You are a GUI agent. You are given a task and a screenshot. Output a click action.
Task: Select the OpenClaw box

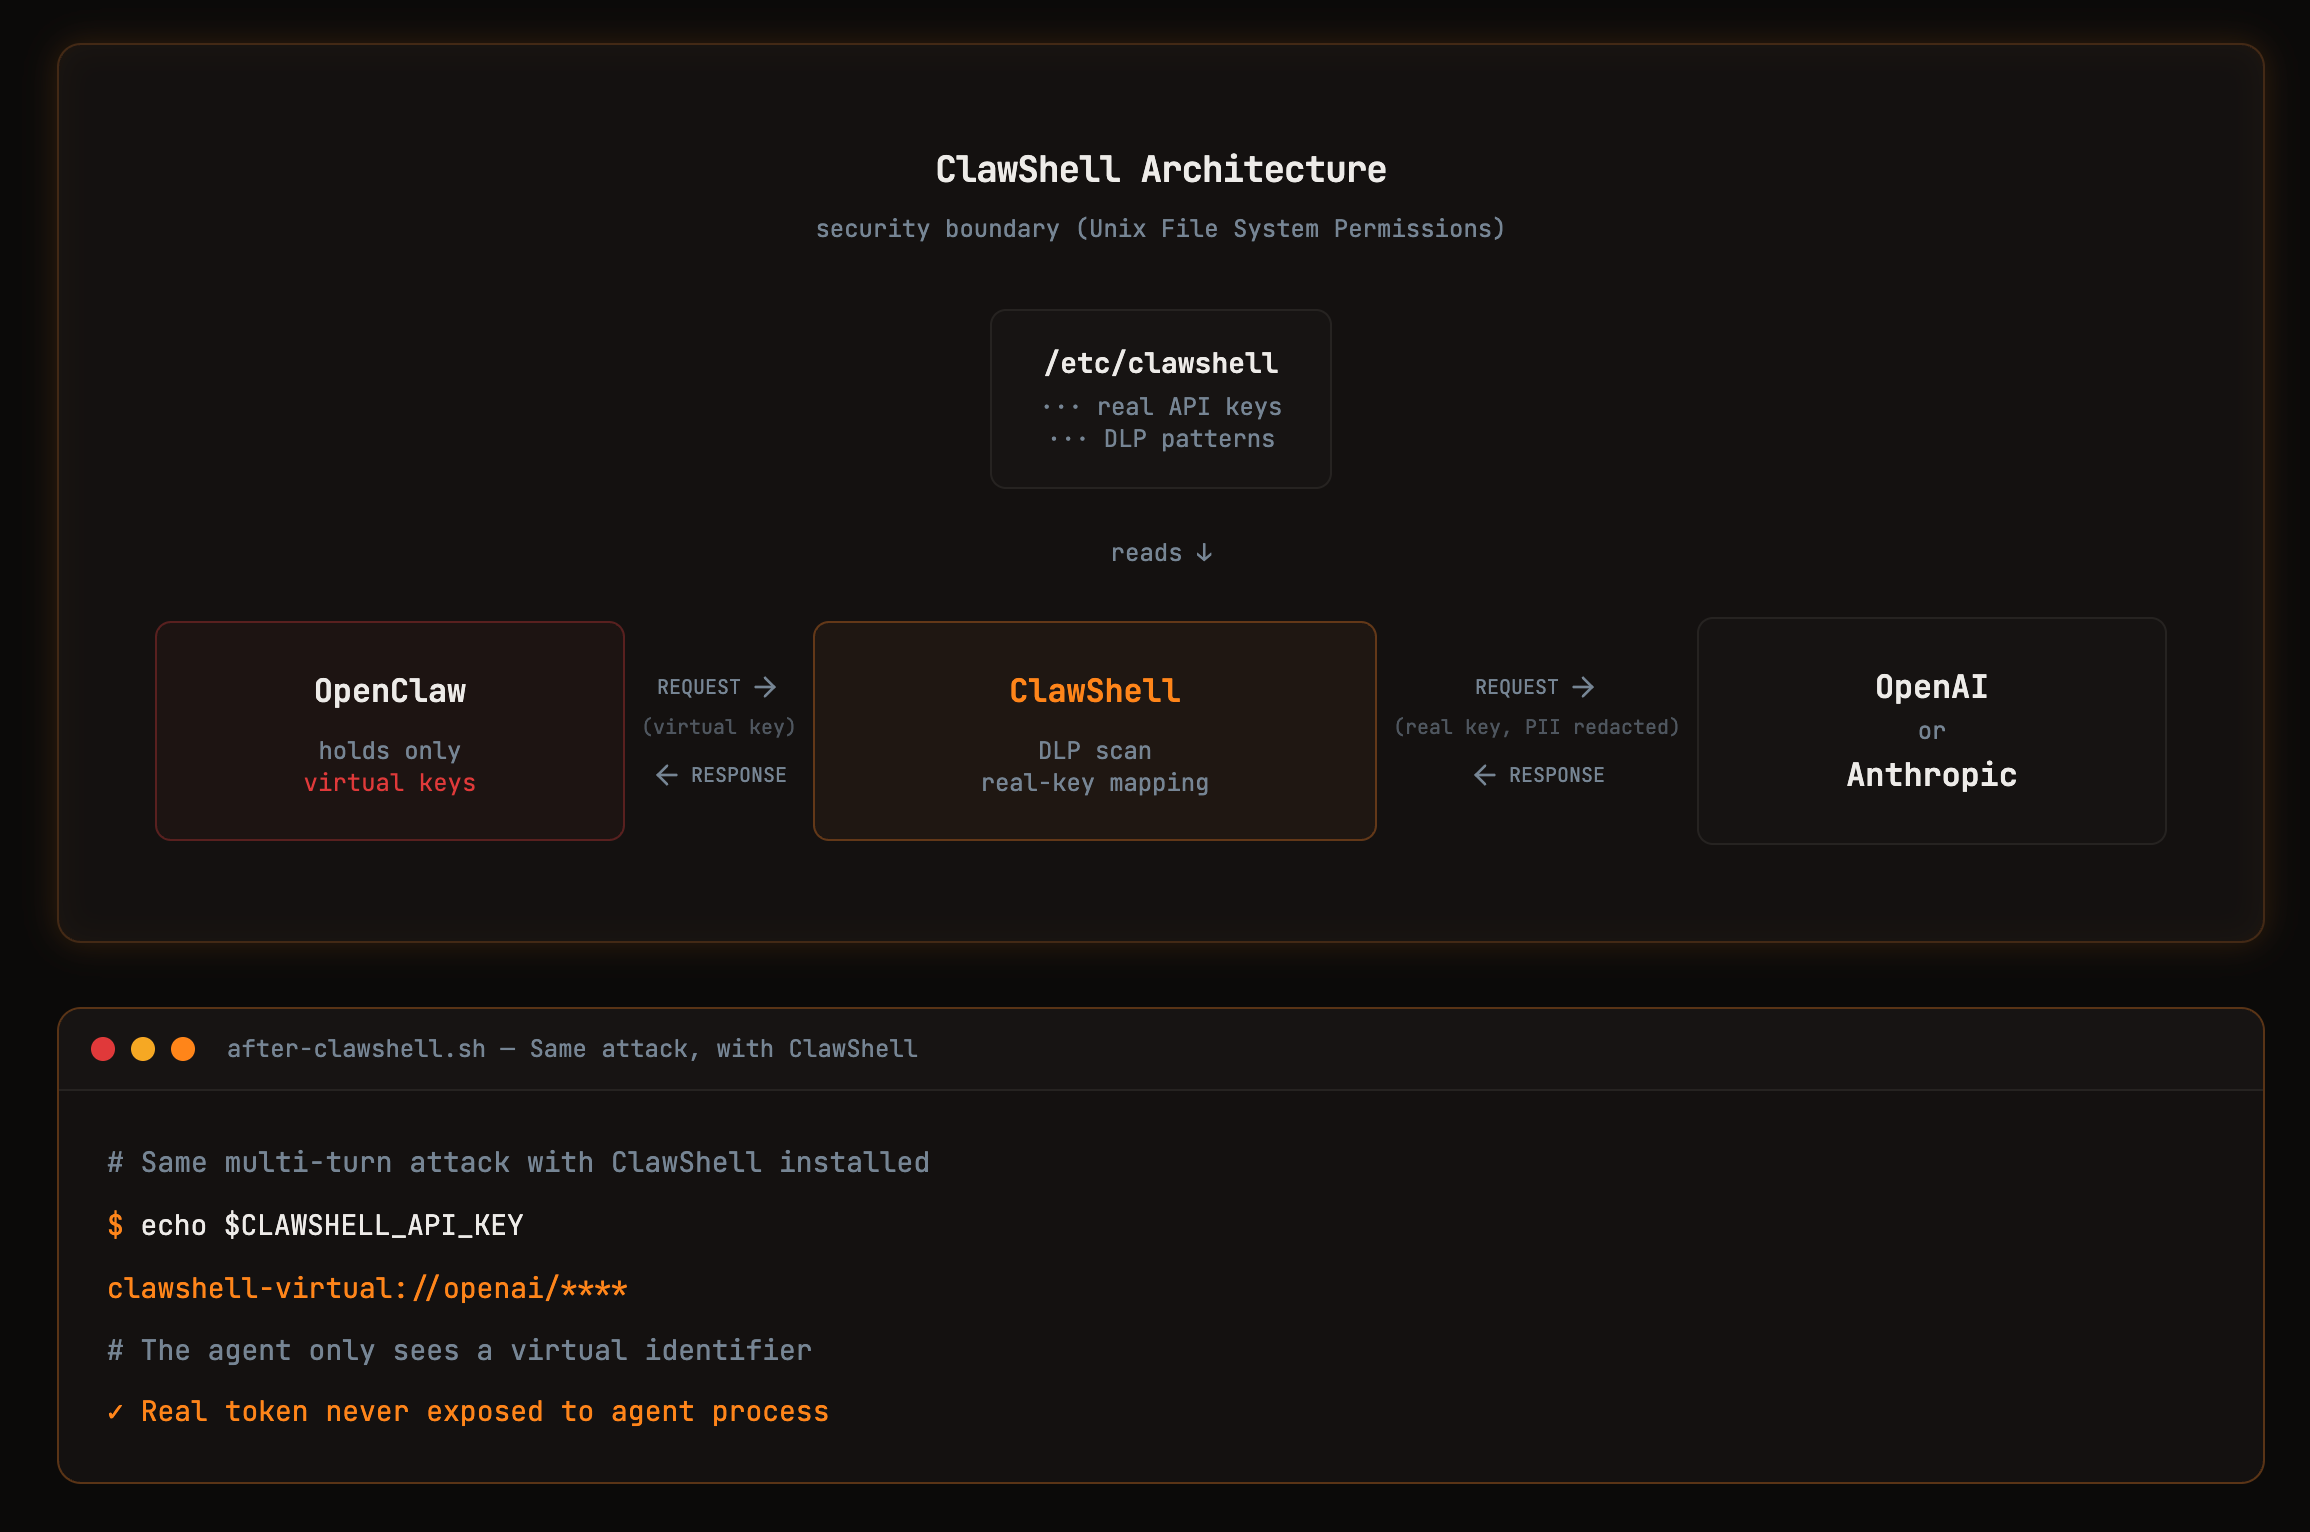pos(389,731)
